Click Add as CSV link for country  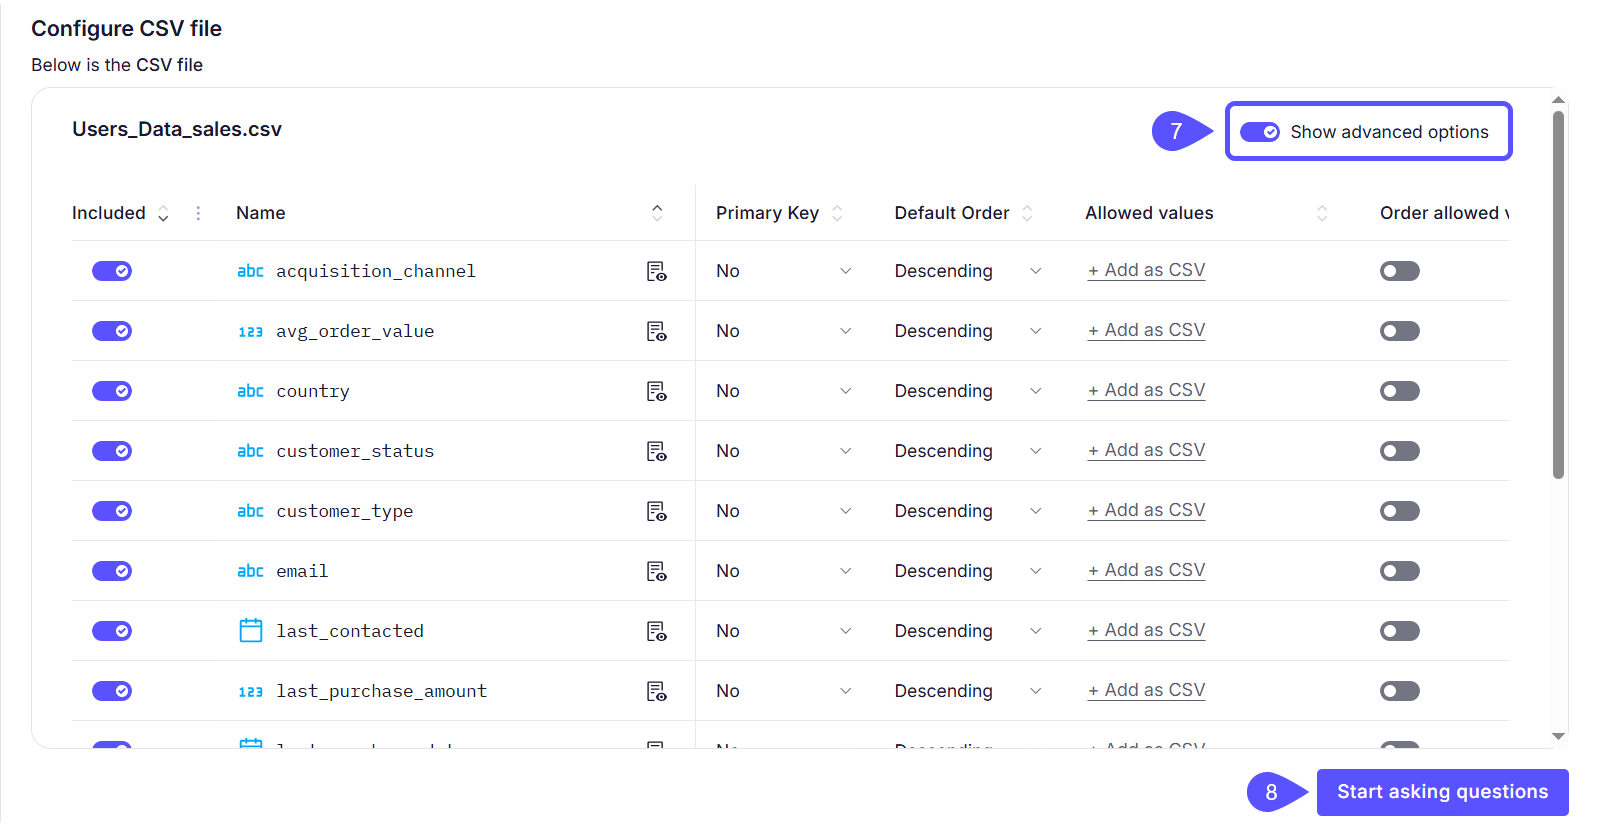1146,390
